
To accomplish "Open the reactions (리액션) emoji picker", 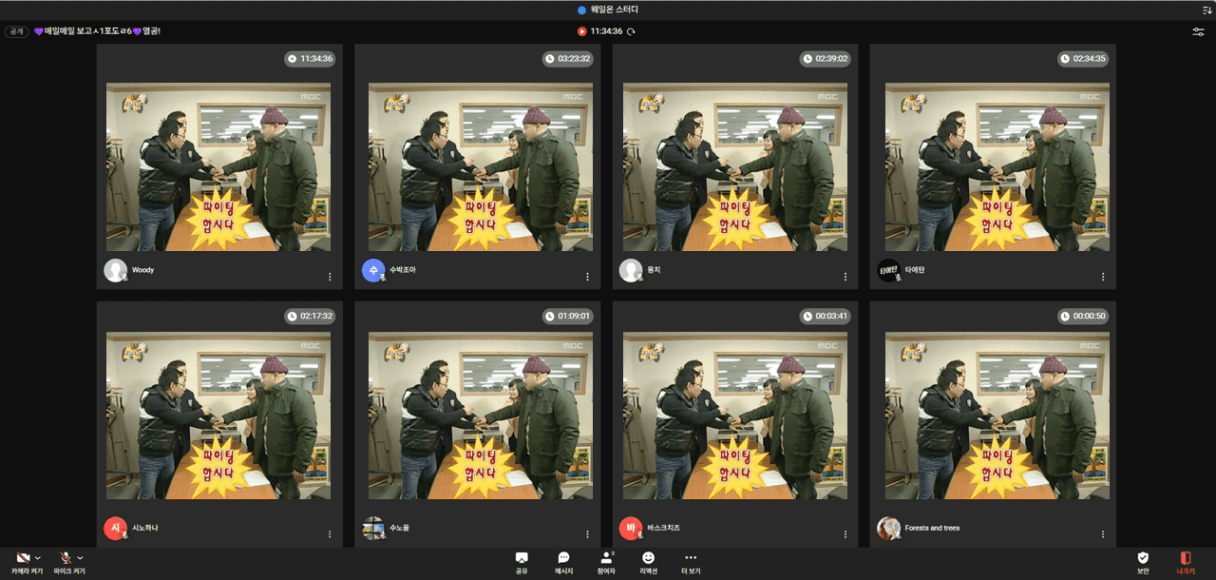I will pos(648,561).
